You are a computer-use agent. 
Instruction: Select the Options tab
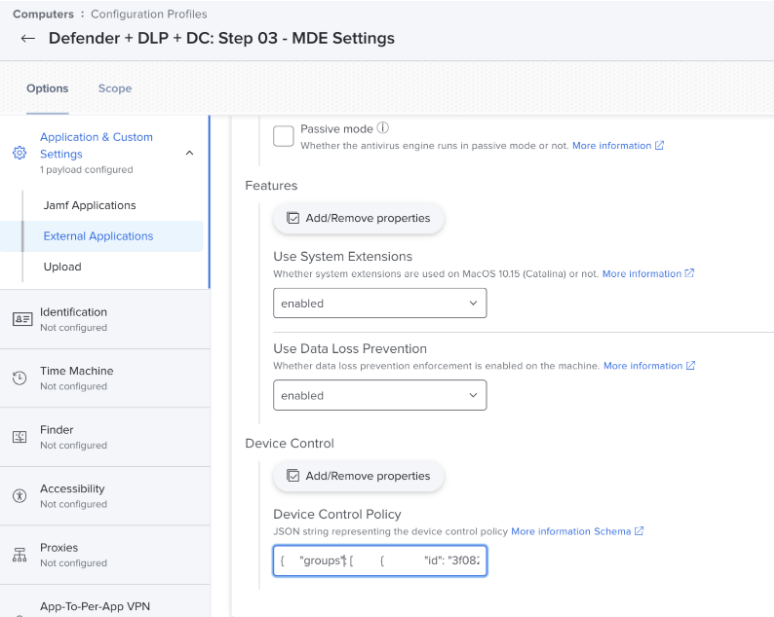click(x=47, y=89)
